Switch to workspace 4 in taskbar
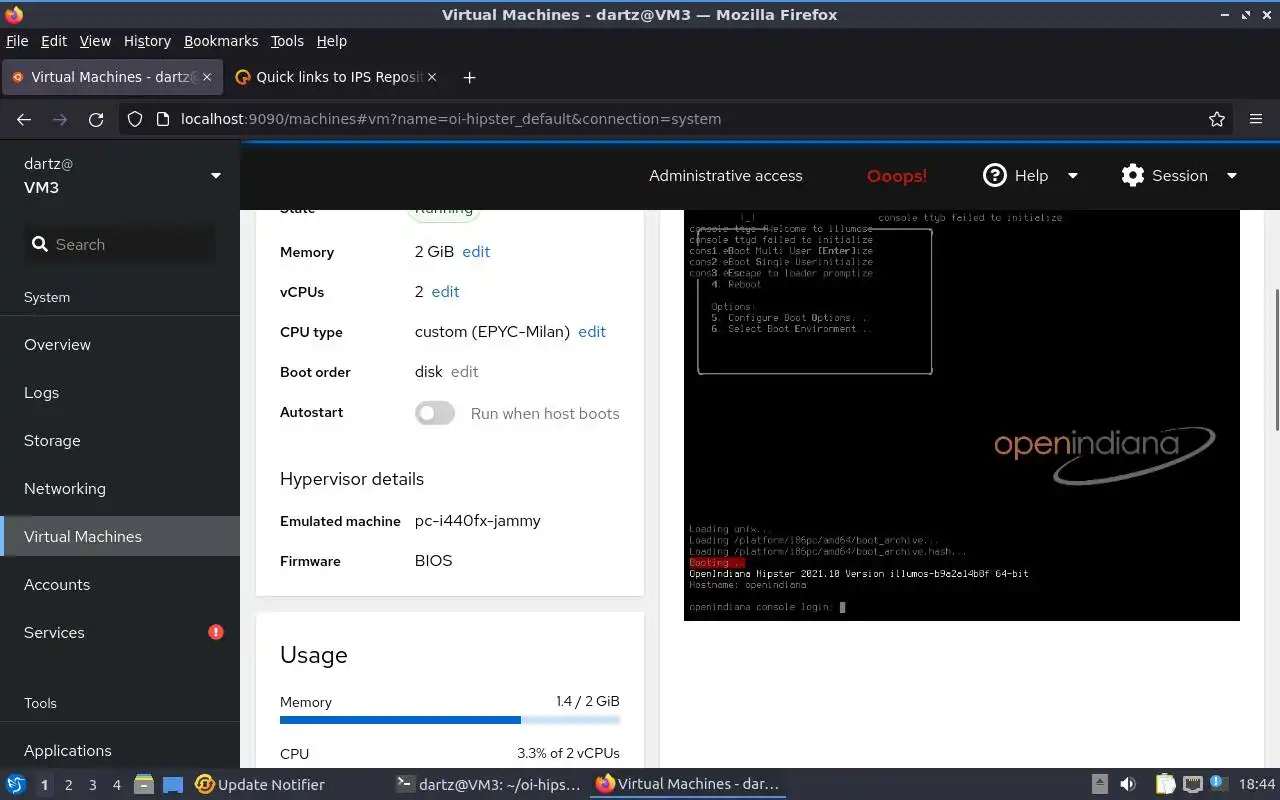 tap(116, 785)
